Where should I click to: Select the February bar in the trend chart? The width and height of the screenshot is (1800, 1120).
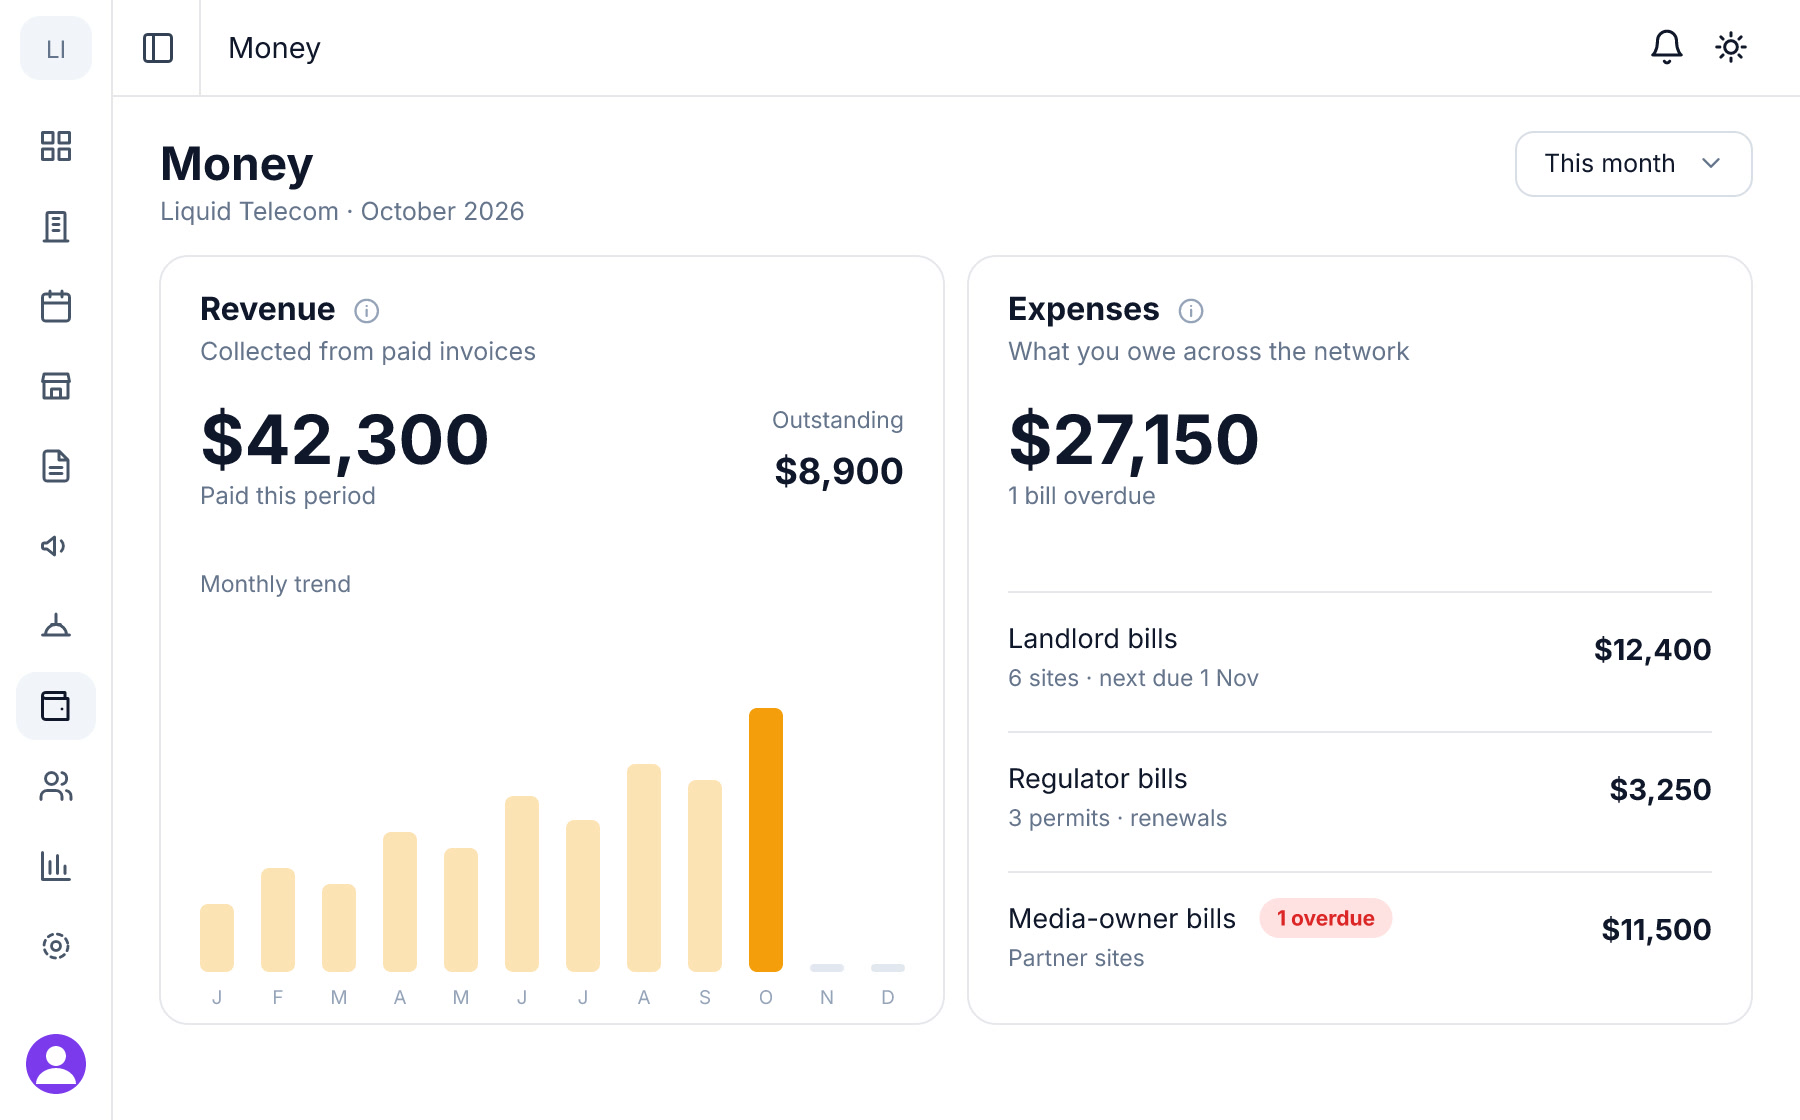coord(278,920)
